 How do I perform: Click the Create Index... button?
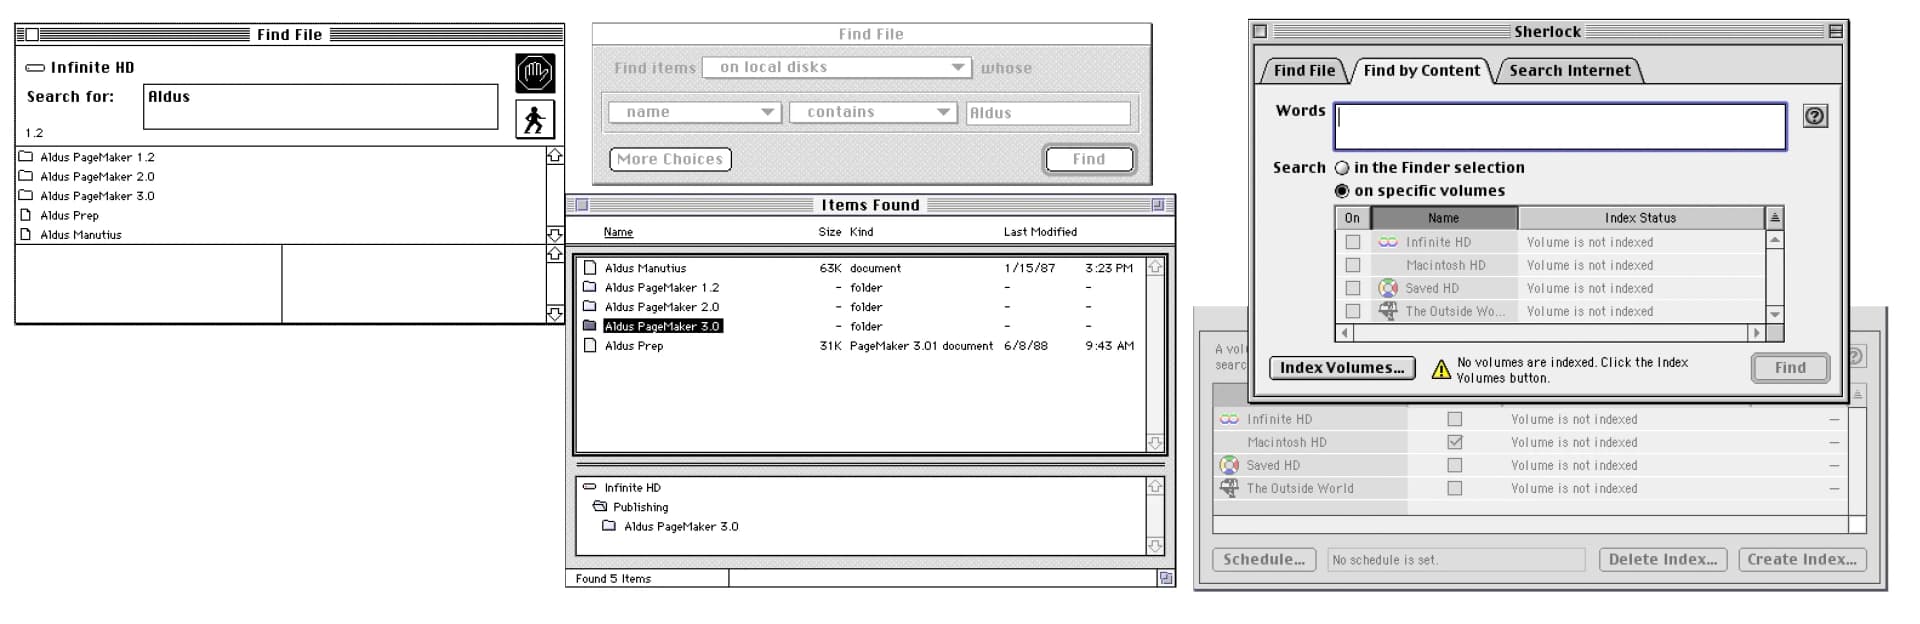pyautogui.click(x=1802, y=560)
